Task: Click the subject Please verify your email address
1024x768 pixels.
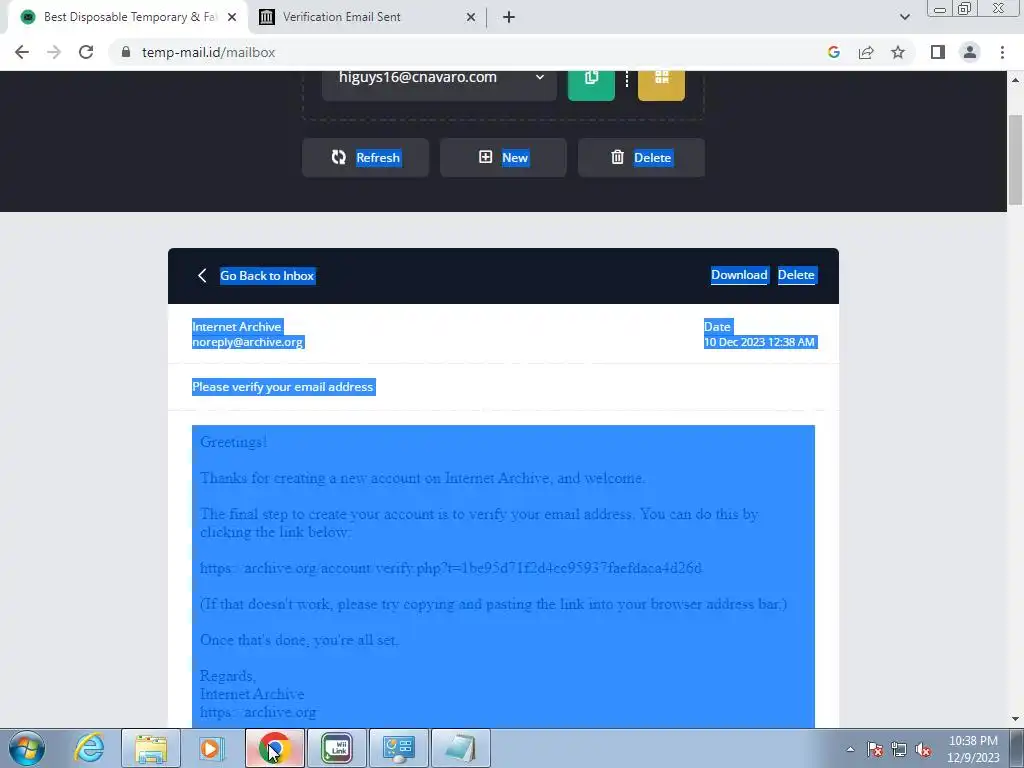Action: coord(283,387)
